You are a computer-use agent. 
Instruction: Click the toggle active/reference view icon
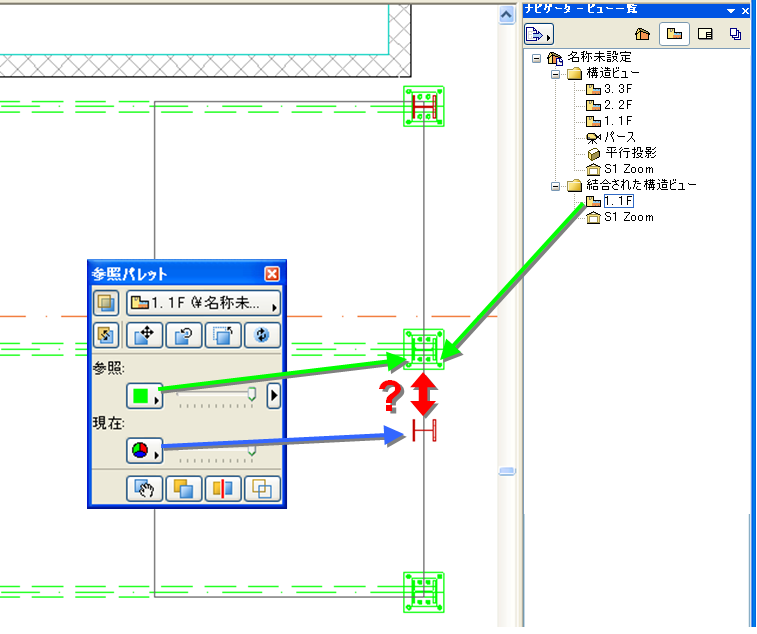pyautogui.click(x=183, y=489)
